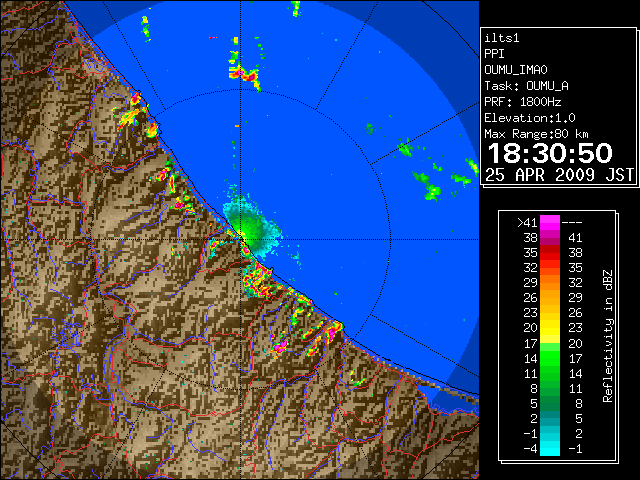640x480 pixels.
Task: Pick the bright magenta >41 dBZ swatch
Action: [x=550, y=223]
